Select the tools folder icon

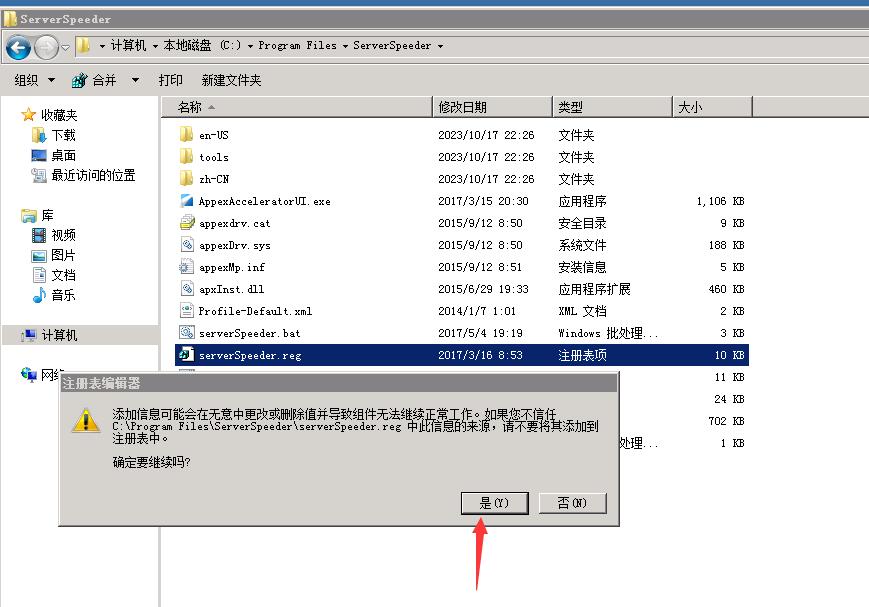(186, 157)
